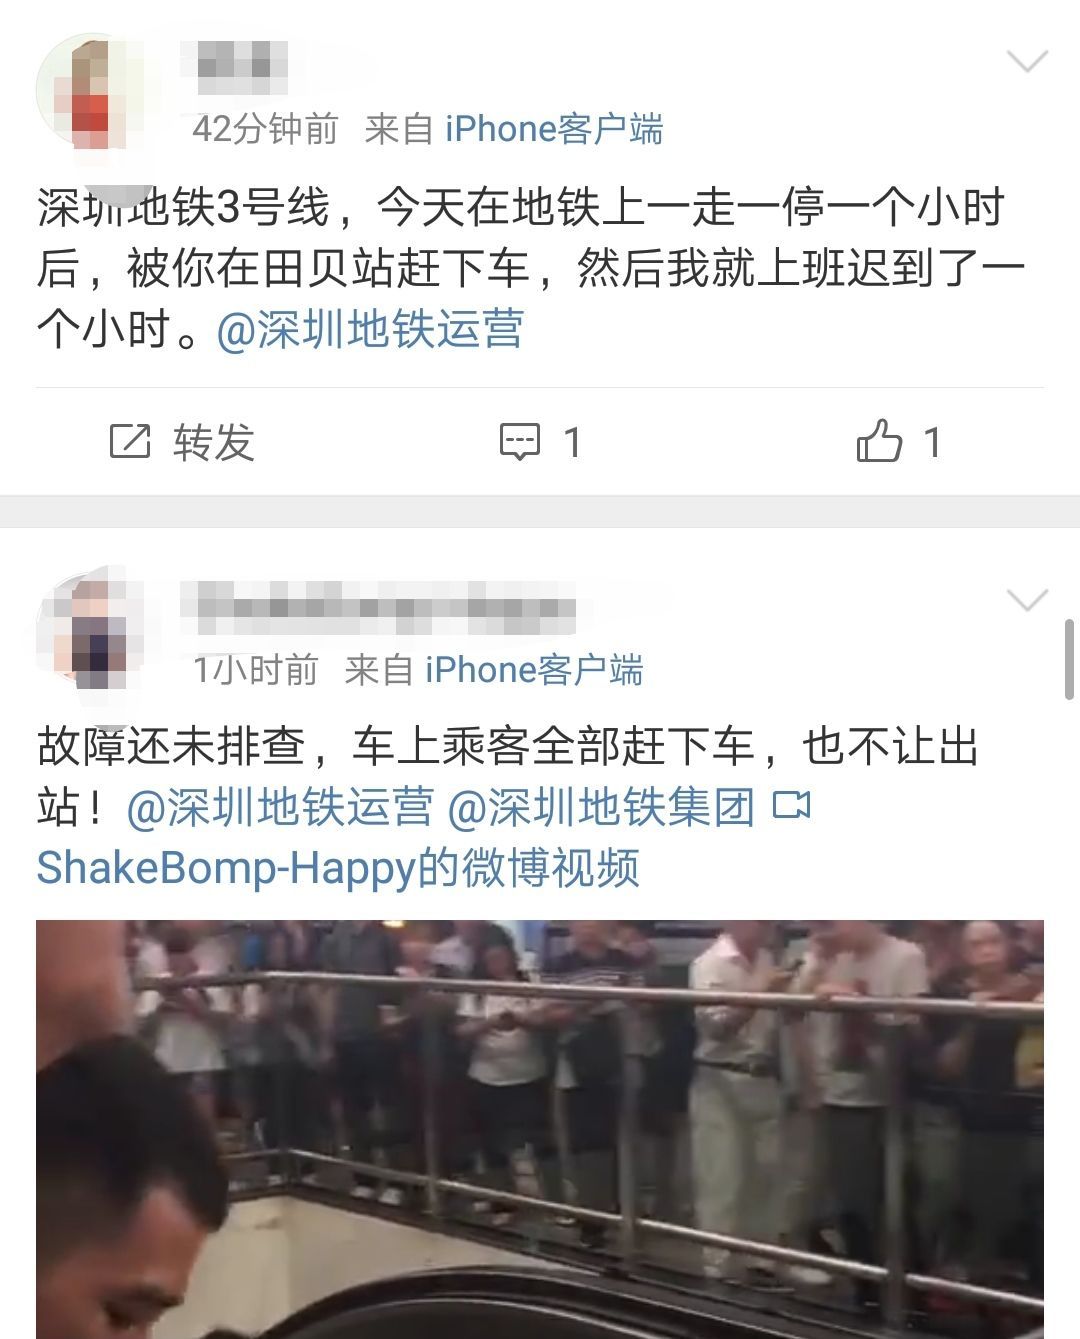Tap iPhone客户端 source on first post
This screenshot has width=1080, height=1339.
pos(554,129)
